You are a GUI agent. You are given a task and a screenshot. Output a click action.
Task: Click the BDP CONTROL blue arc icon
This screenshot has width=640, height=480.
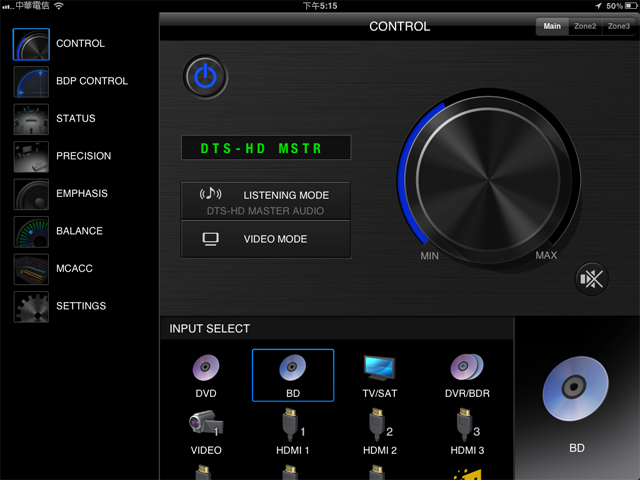[31, 82]
